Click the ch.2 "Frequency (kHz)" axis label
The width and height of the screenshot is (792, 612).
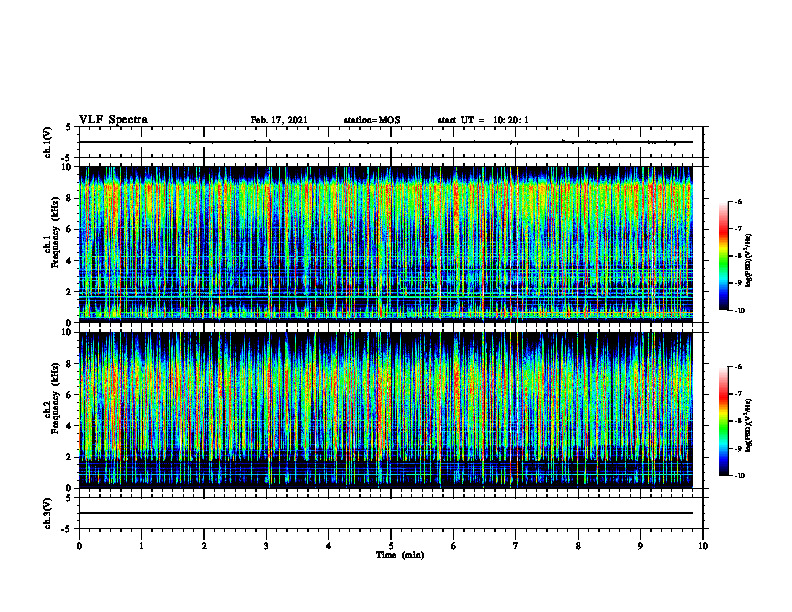[x=55, y=398]
